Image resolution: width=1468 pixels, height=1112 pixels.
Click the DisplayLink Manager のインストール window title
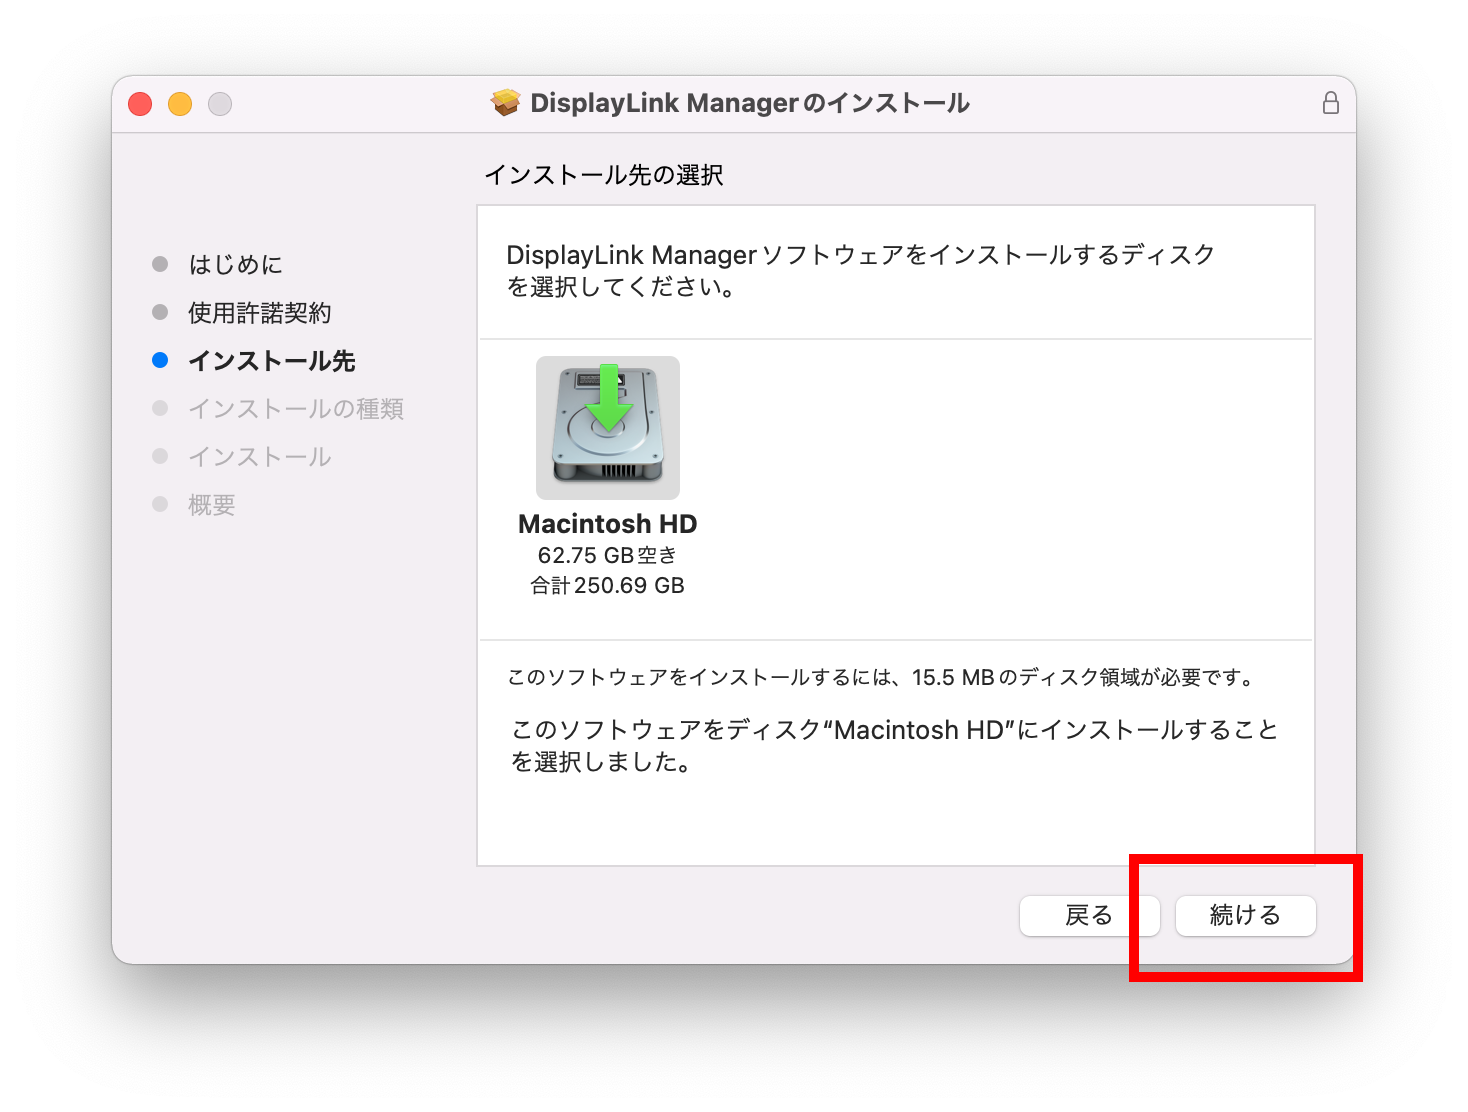(x=750, y=103)
